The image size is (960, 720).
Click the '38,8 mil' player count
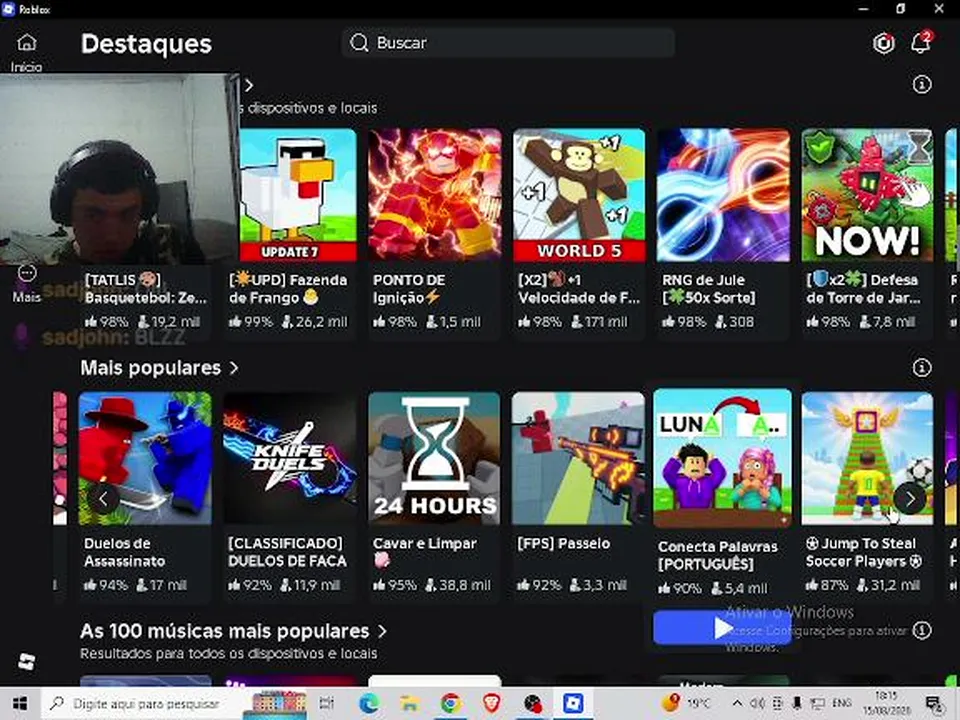click(x=465, y=585)
